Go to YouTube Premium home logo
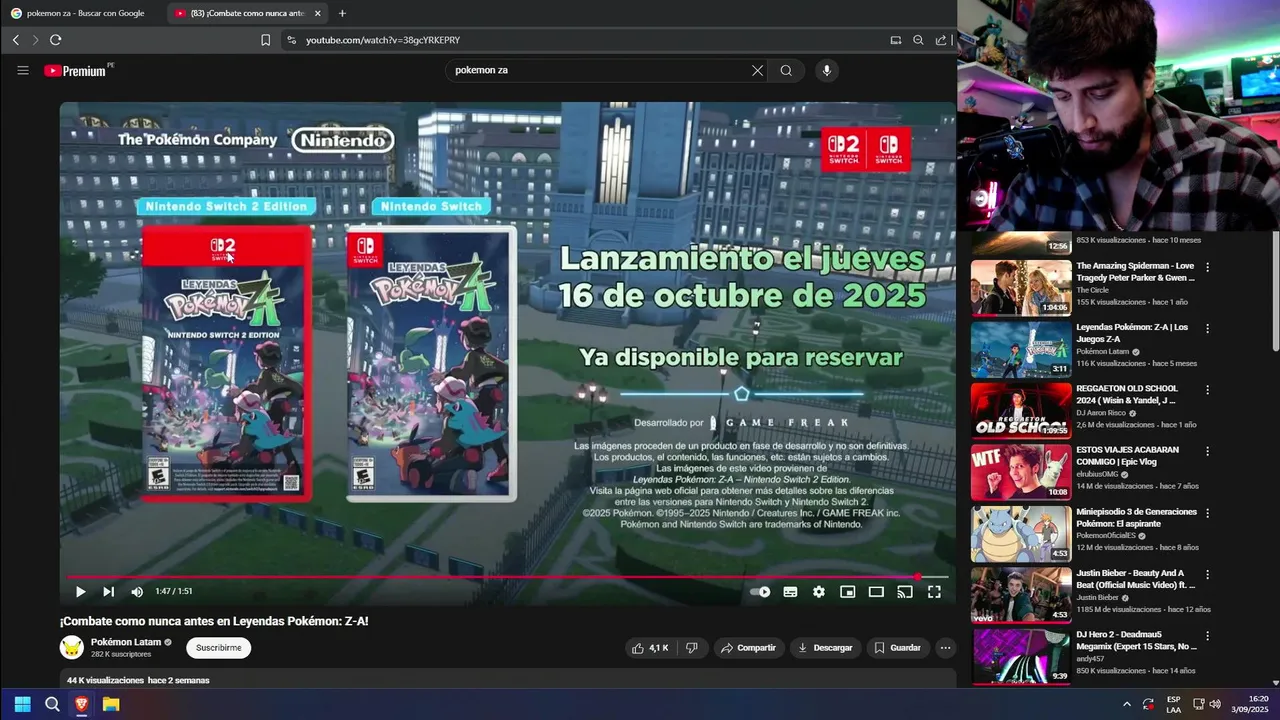1280x720 pixels. pos(77,70)
